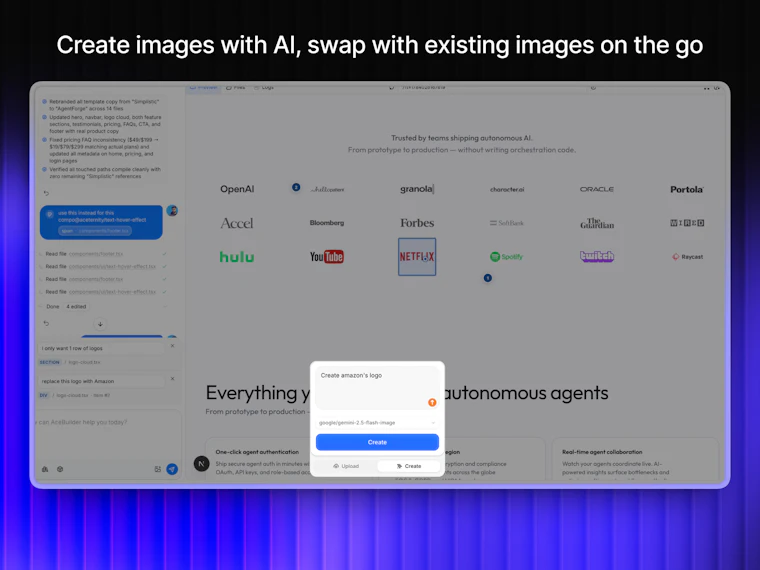Click the OpenAI logo

[237, 189]
